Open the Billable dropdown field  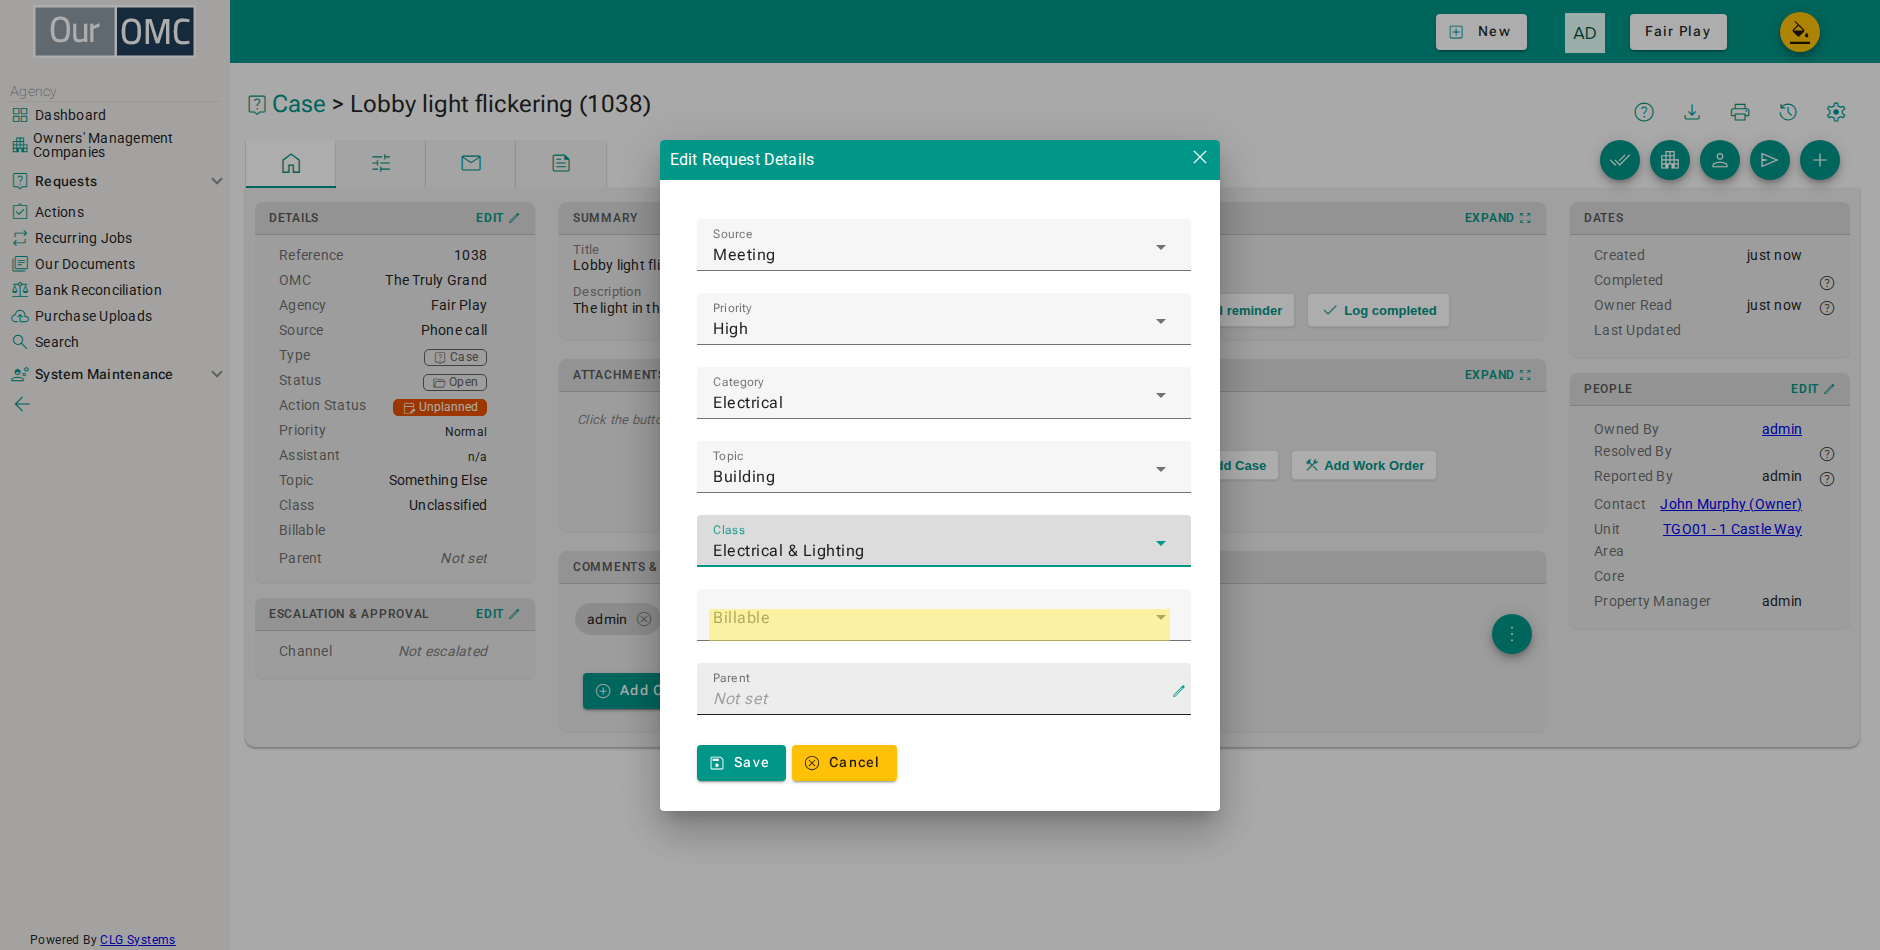(x=943, y=615)
